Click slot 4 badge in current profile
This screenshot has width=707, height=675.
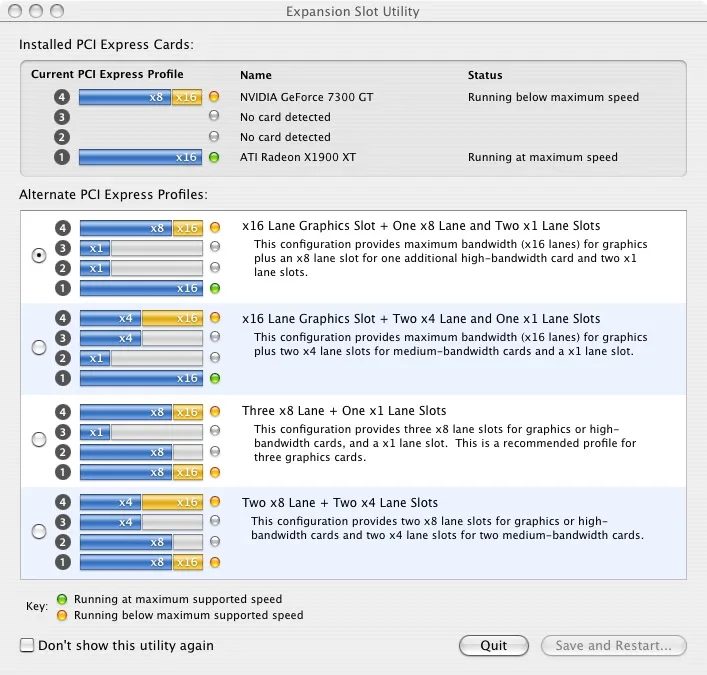(63, 97)
